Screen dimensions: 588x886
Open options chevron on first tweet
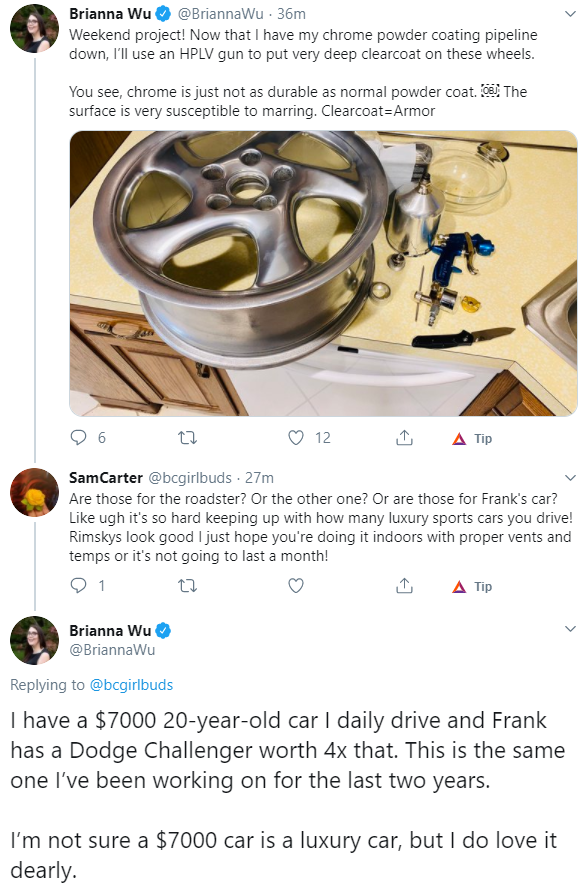point(570,14)
